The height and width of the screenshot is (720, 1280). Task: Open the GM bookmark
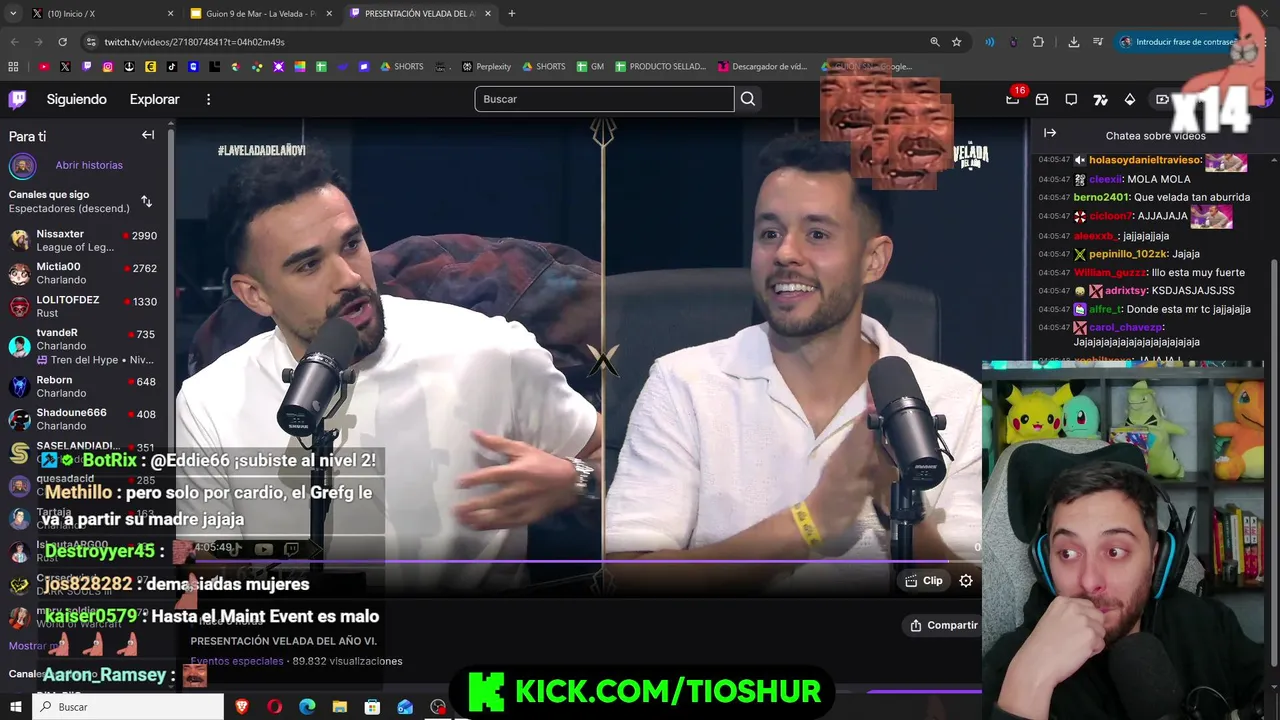pyautogui.click(x=590, y=67)
